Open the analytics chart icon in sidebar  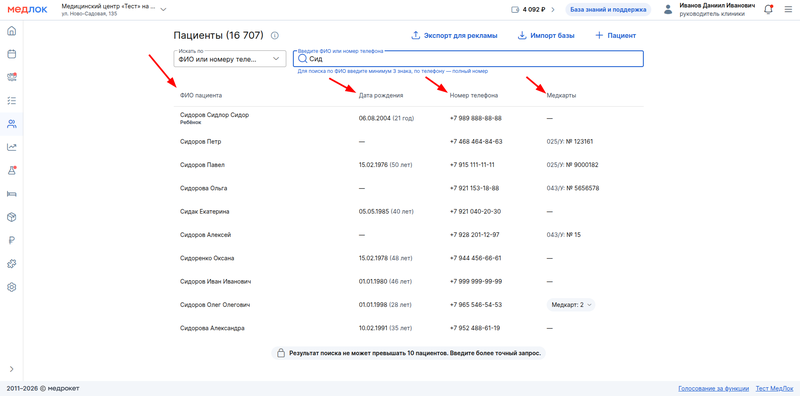pos(12,147)
